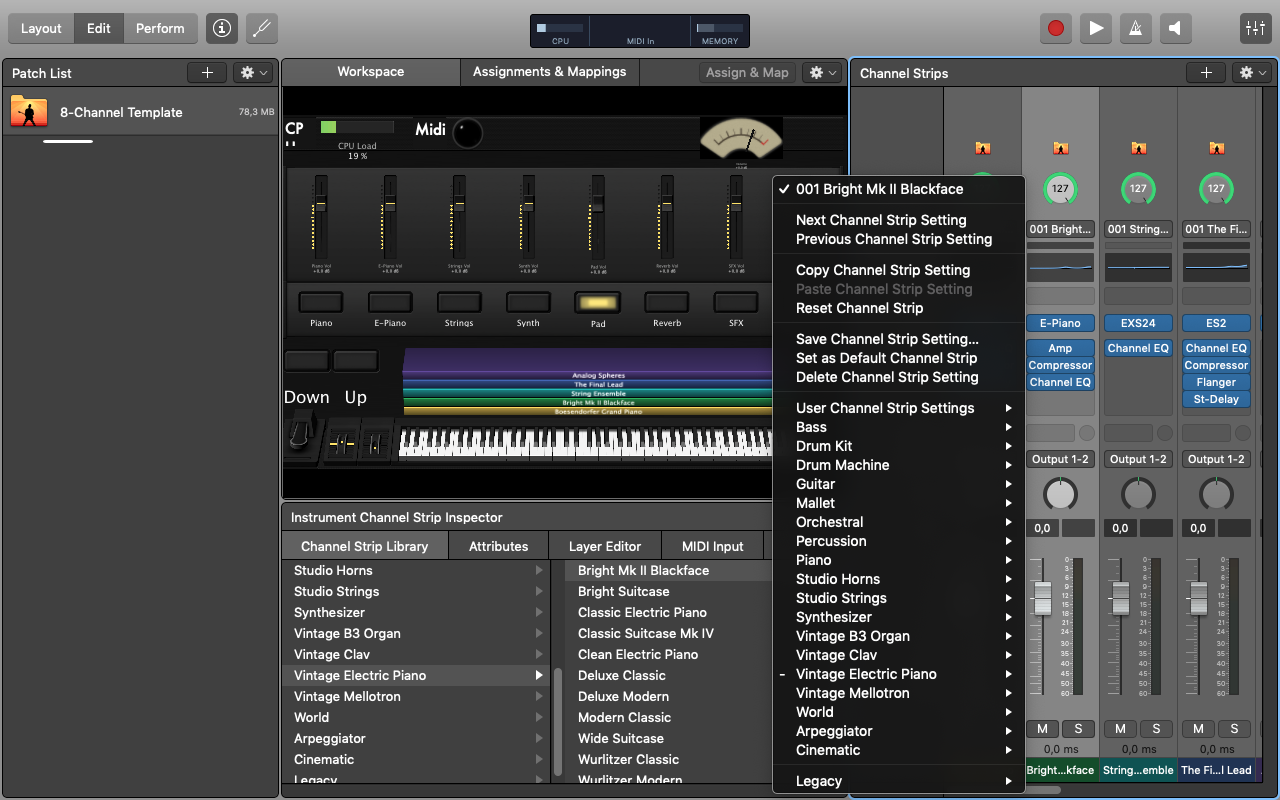Image resolution: width=1280 pixels, height=800 pixels.
Task: Click the tuner icon in toolbar
Action: (262, 28)
